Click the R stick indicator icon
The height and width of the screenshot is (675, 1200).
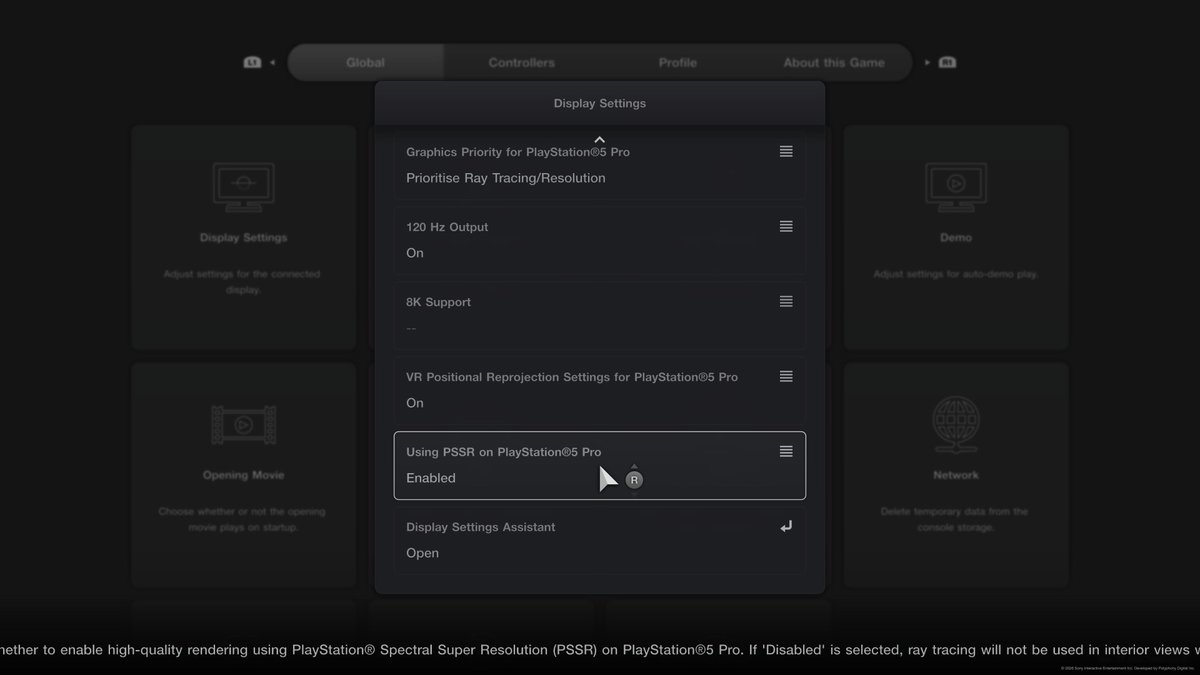634,480
